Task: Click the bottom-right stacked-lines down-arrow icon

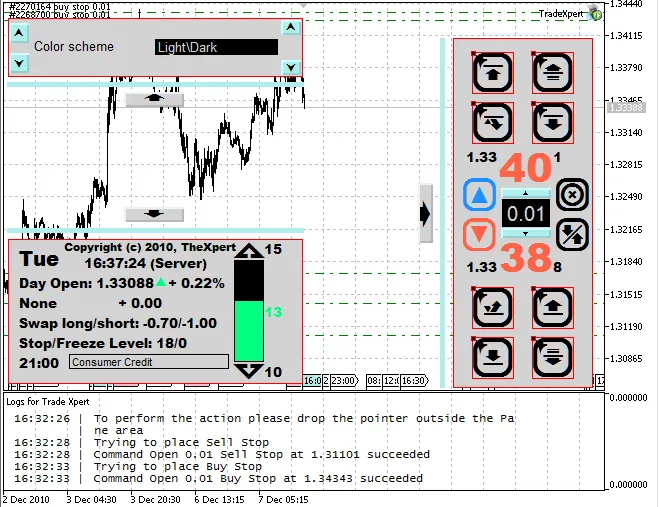Action: pyautogui.click(x=553, y=357)
